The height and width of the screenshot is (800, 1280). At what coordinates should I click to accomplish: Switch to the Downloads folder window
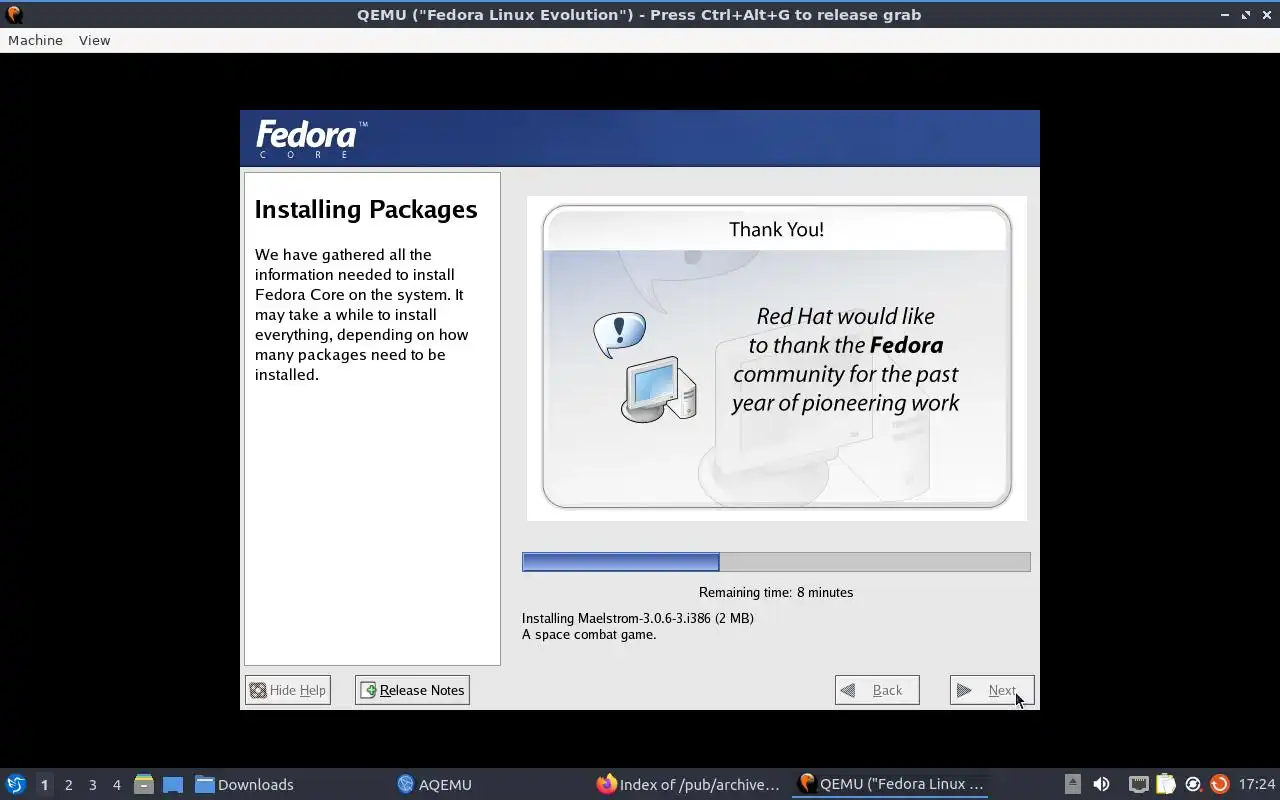coord(244,784)
